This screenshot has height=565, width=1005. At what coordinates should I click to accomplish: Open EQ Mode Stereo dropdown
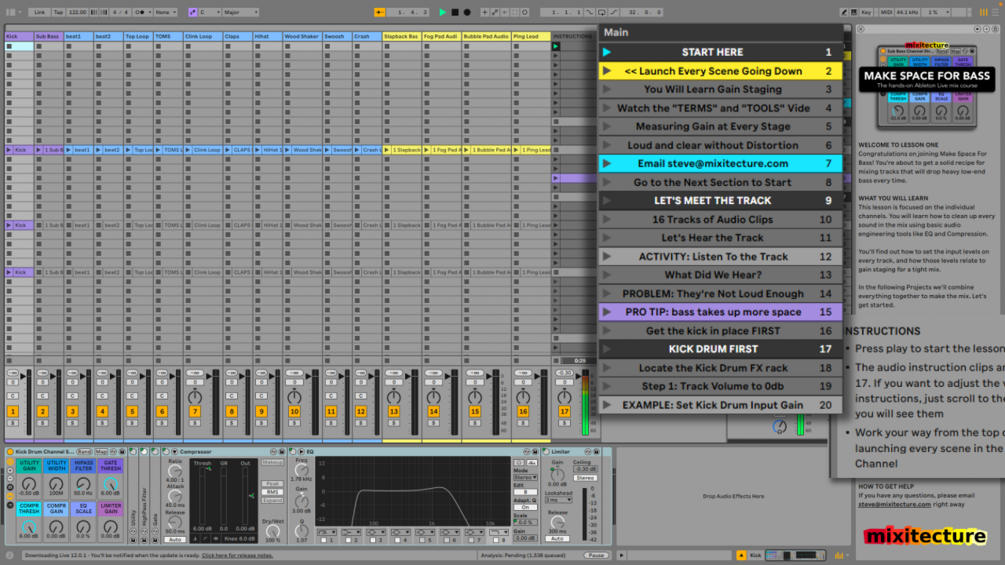(x=525, y=478)
